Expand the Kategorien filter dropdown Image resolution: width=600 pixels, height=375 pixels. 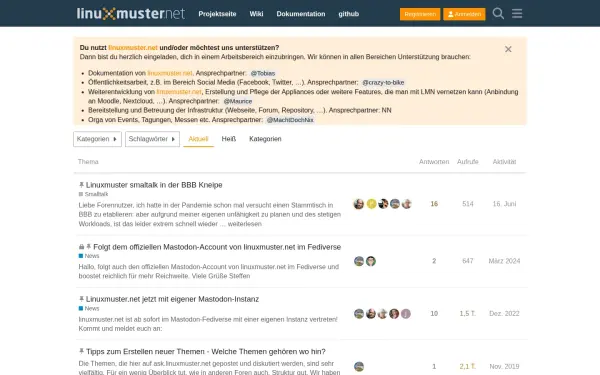[x=97, y=139]
